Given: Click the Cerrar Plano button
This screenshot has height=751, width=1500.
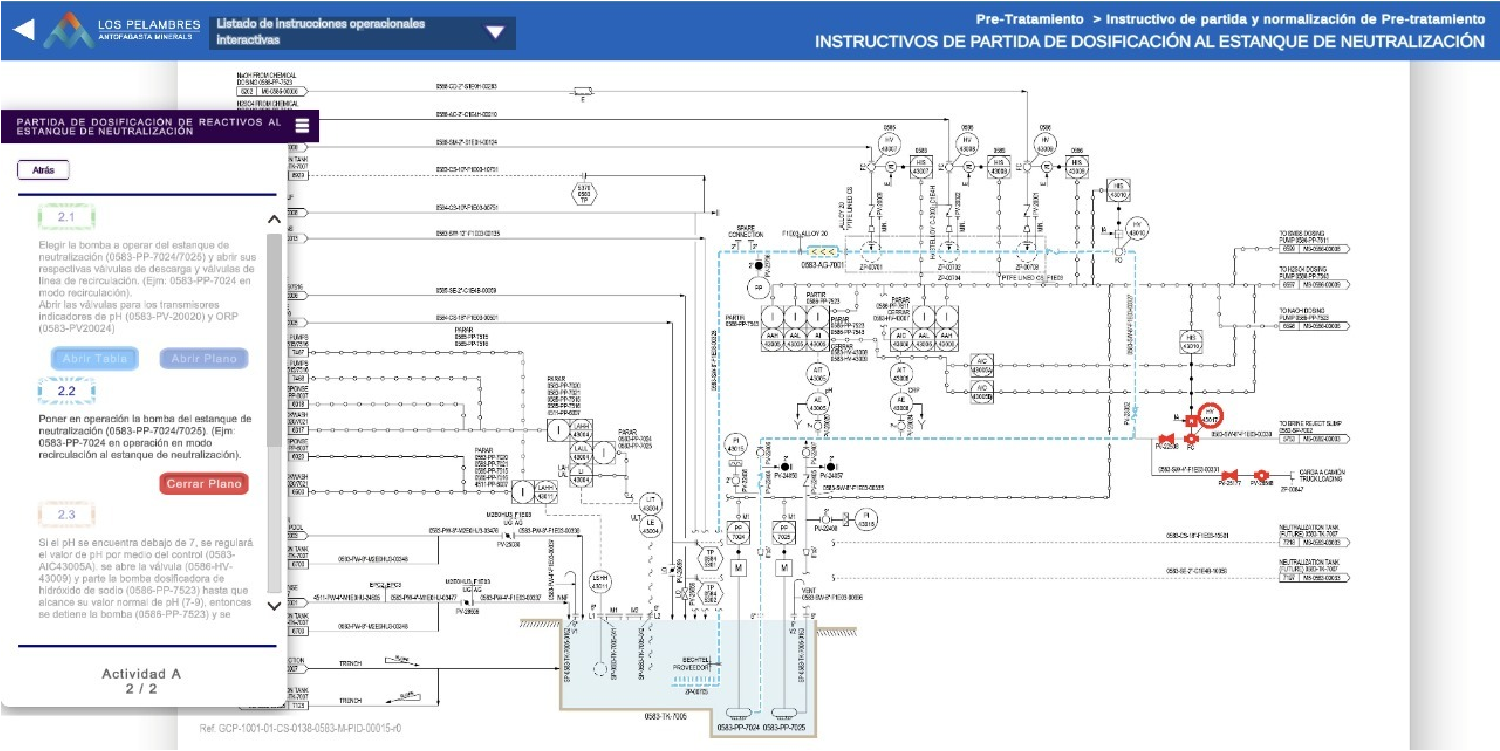Looking at the screenshot, I should point(204,484).
